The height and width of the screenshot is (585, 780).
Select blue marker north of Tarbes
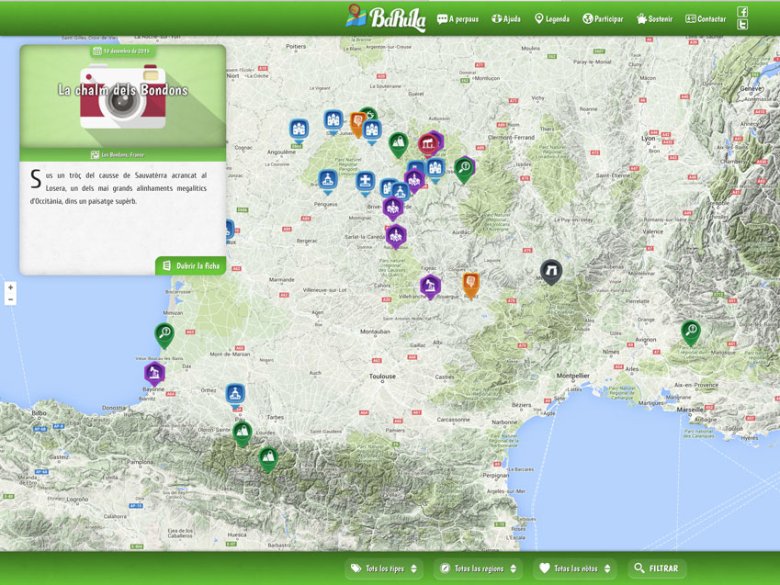pyautogui.click(x=235, y=395)
